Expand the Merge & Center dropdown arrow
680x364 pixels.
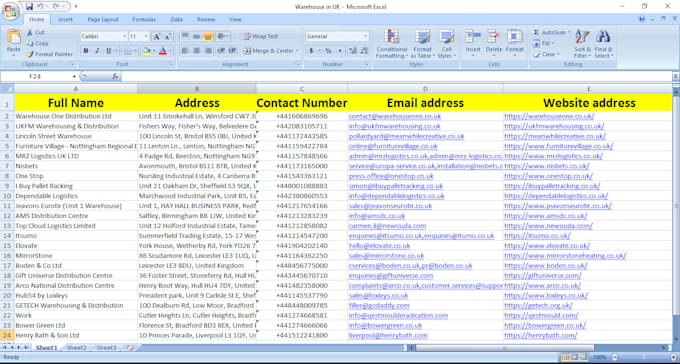pos(297,51)
